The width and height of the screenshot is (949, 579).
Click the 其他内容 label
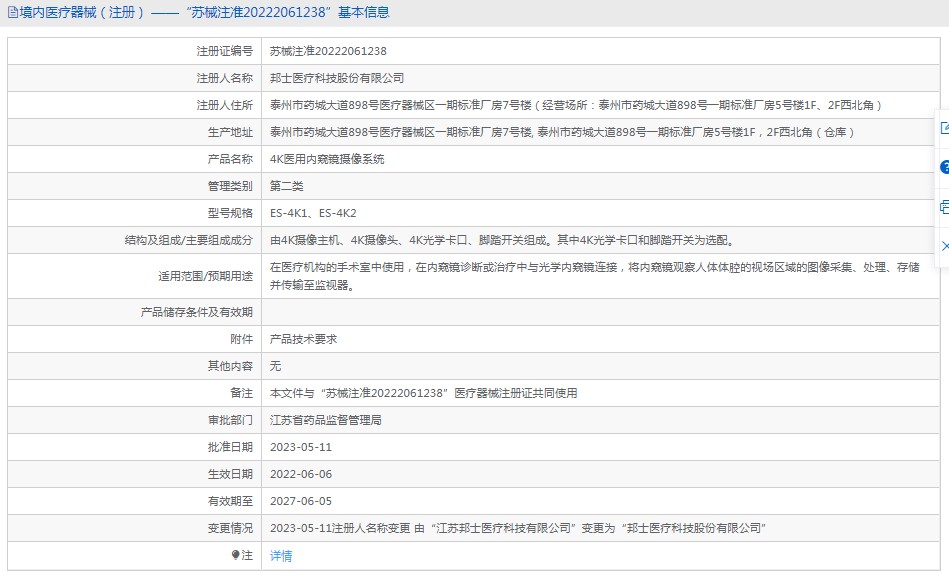(230, 366)
